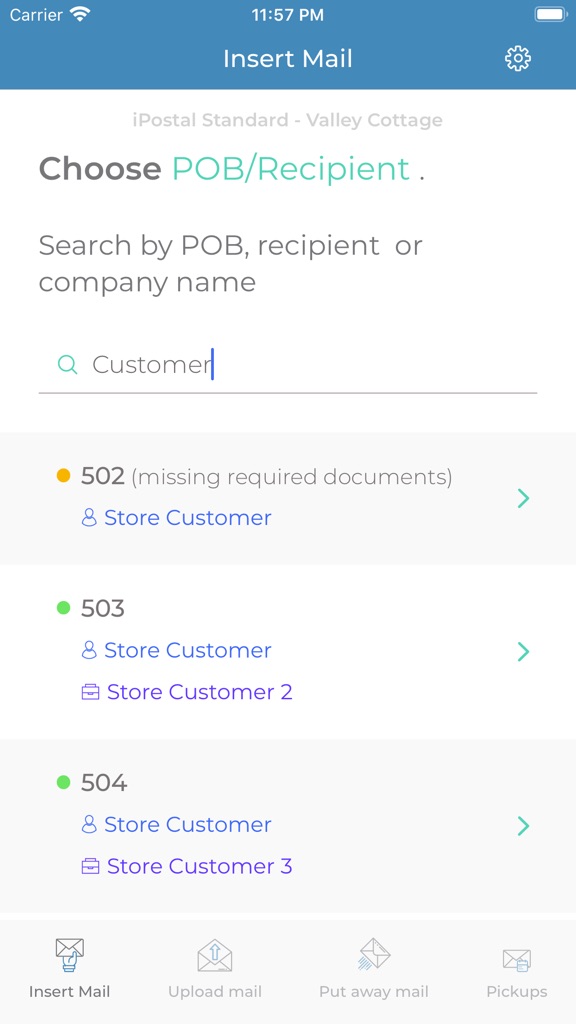The height and width of the screenshot is (1024, 576).
Task: Open POB 503 via the right chevron
Action: tap(523, 651)
